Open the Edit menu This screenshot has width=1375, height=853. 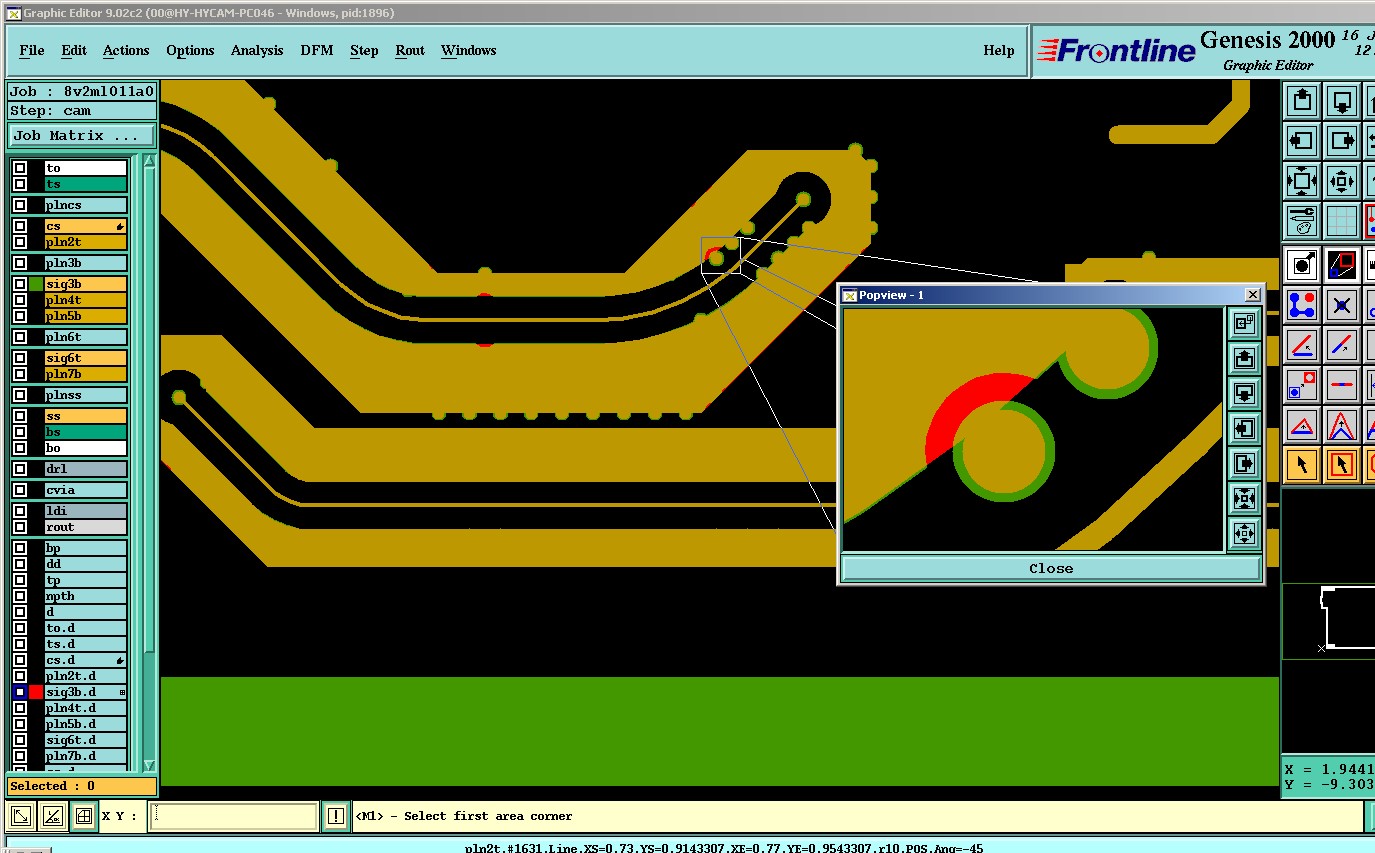(x=74, y=50)
